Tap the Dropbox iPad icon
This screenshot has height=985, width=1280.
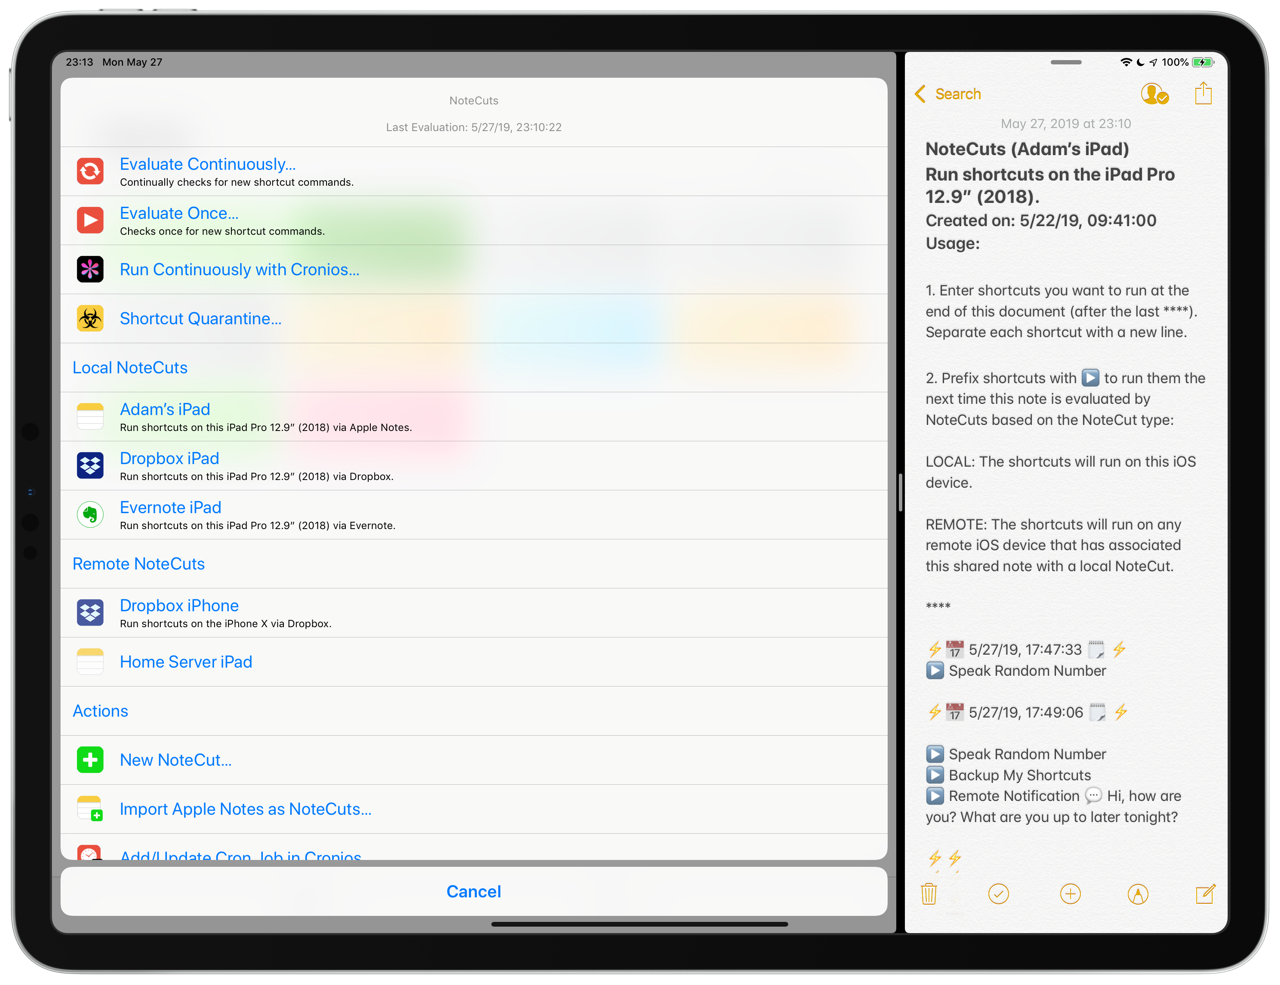pos(90,465)
